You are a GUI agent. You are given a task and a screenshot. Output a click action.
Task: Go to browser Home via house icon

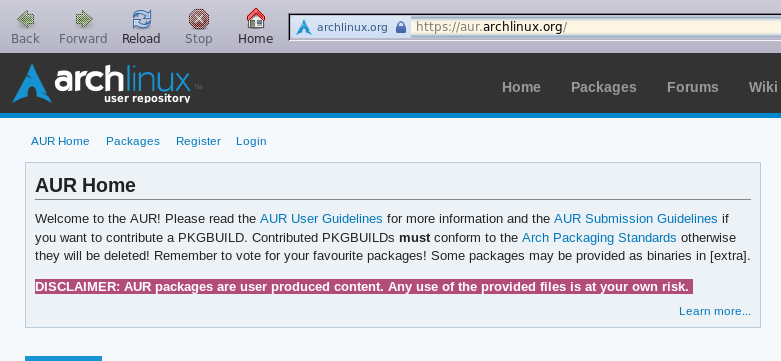pyautogui.click(x=256, y=18)
